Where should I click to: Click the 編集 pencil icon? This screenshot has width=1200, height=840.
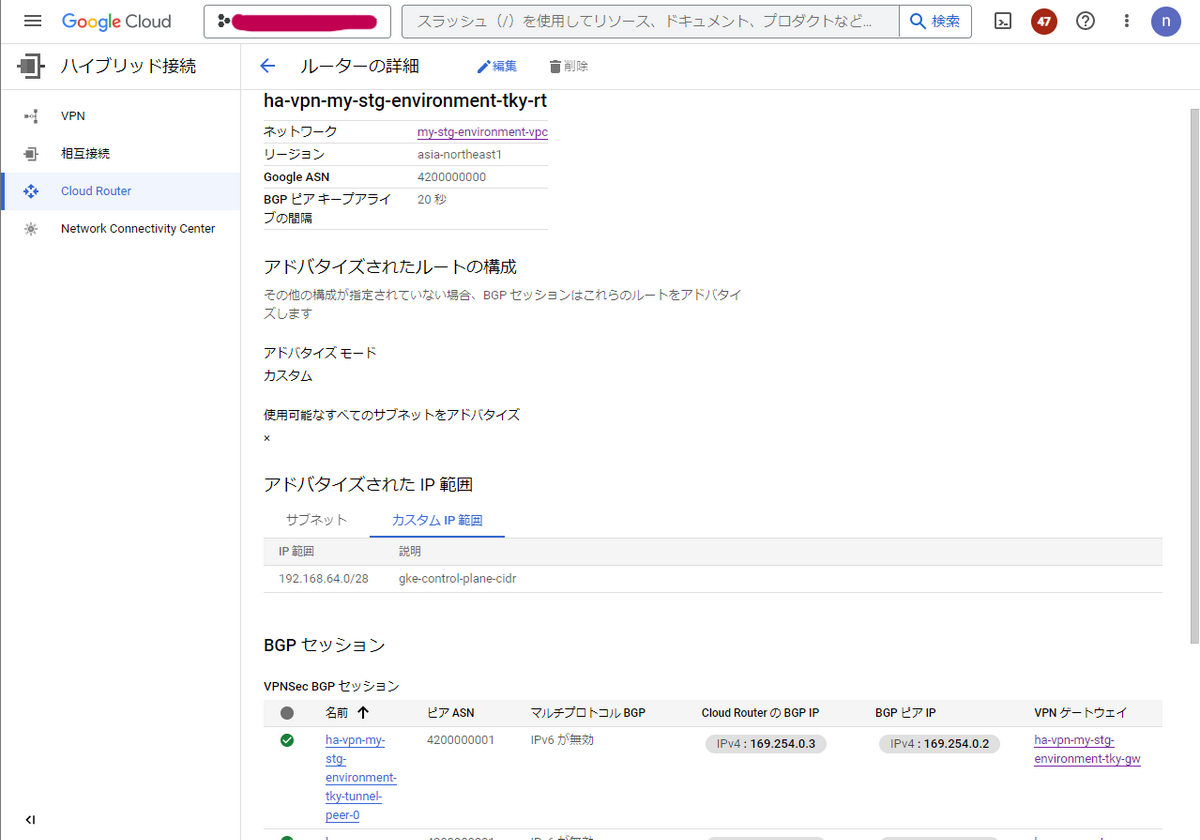(497, 66)
